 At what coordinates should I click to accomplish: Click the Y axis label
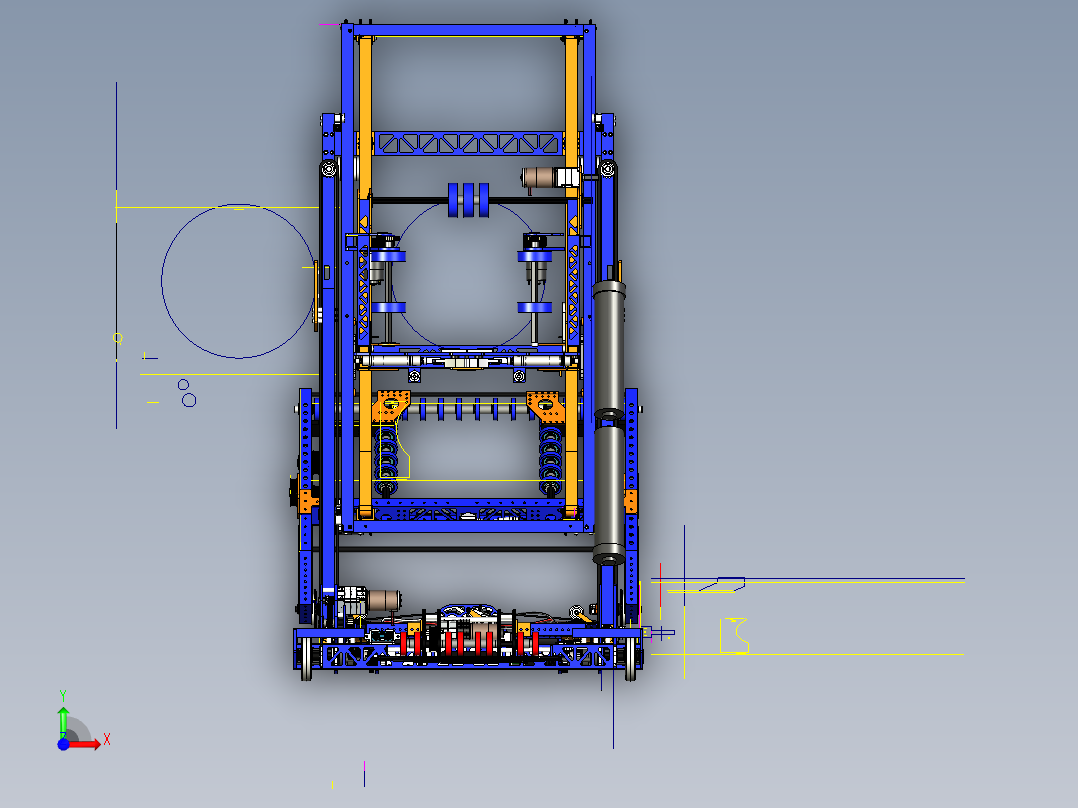pyautogui.click(x=64, y=697)
